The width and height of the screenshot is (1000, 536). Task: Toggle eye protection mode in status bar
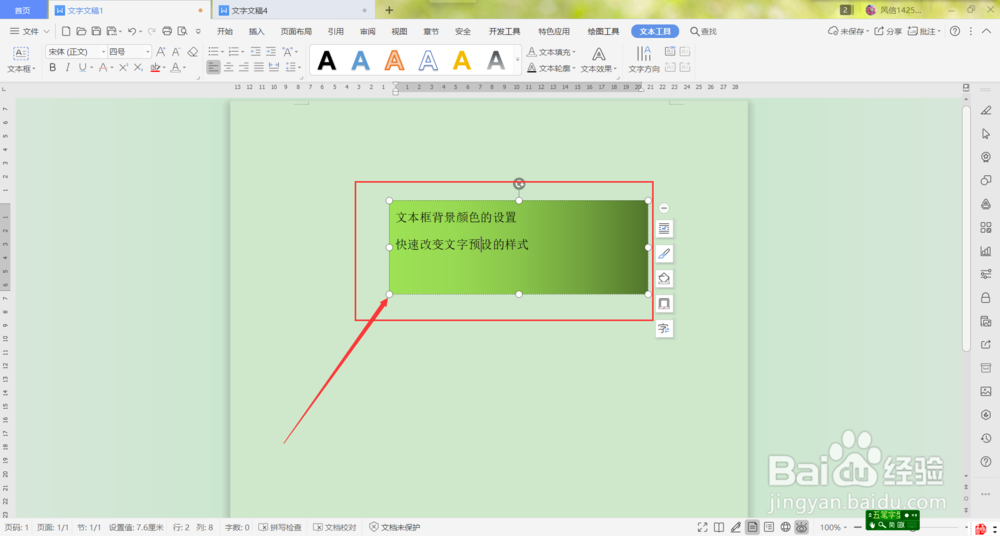[x=802, y=527]
